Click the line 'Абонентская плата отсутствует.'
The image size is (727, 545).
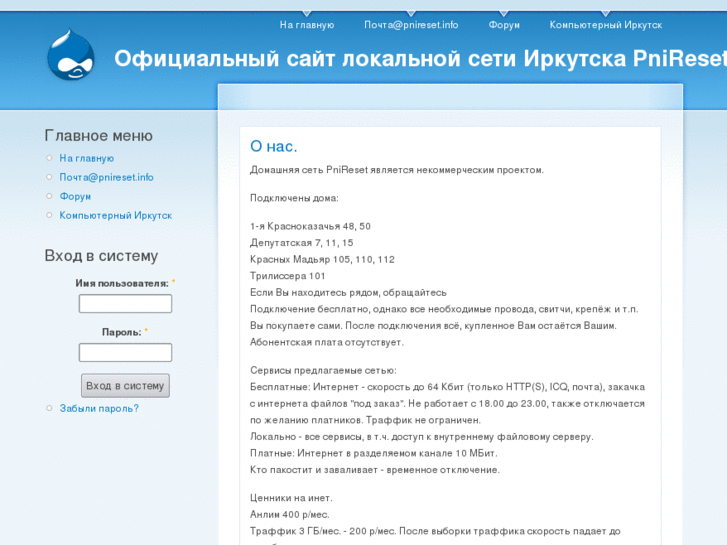[x=326, y=342]
